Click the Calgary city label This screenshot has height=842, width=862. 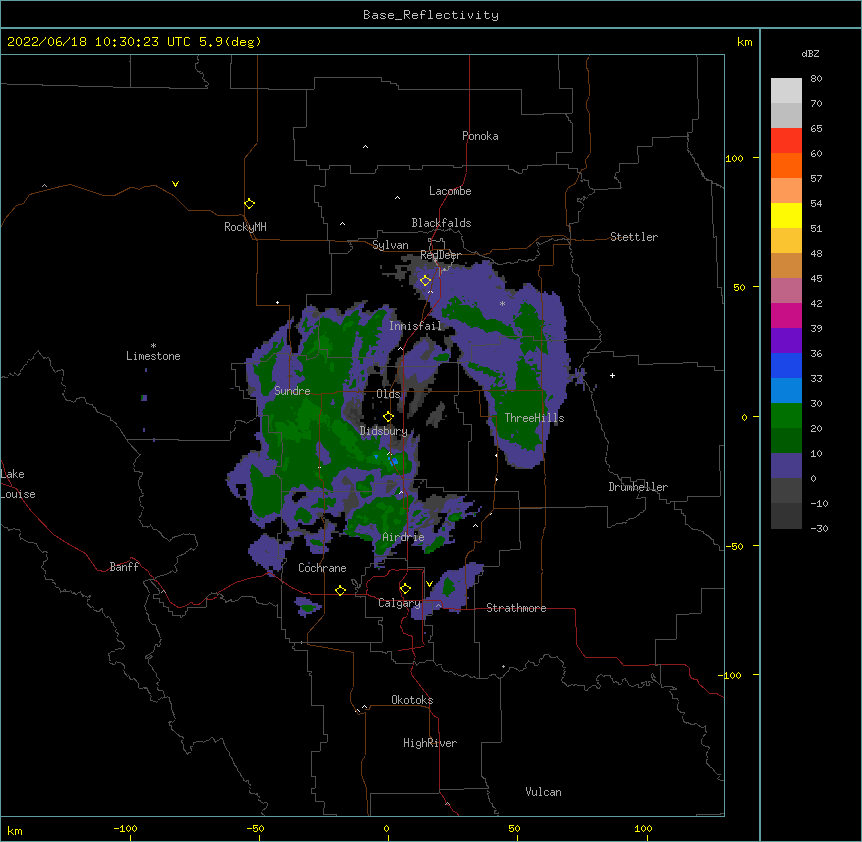(400, 603)
